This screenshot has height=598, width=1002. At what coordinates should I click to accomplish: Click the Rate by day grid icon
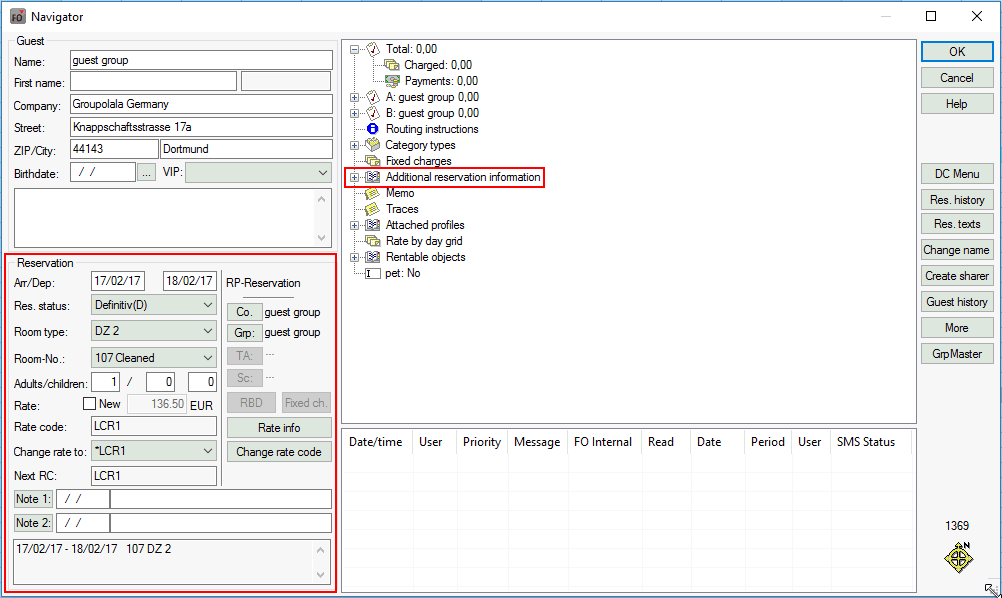click(x=373, y=241)
